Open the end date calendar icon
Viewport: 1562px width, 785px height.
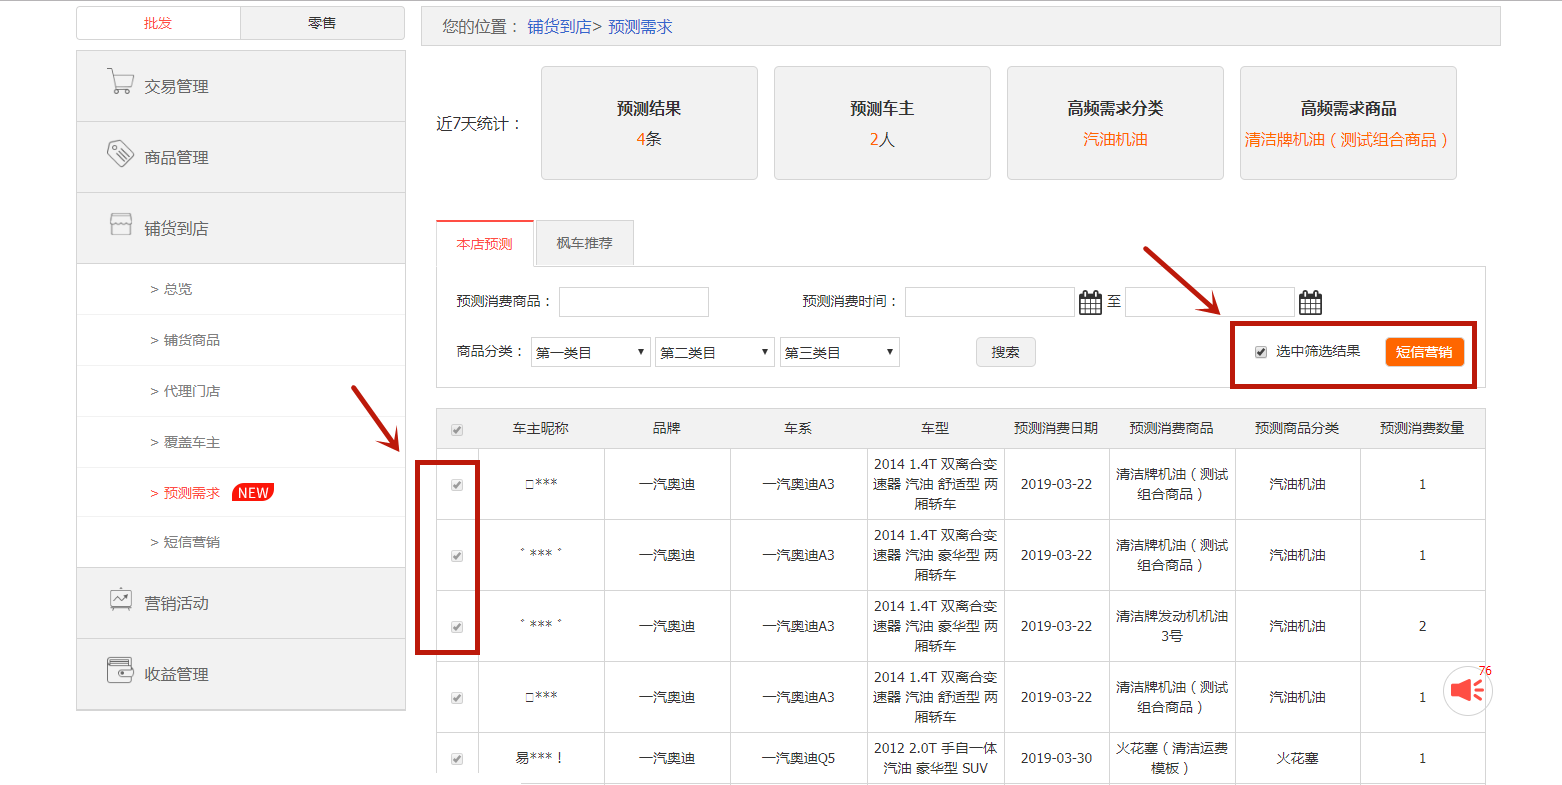(x=1310, y=302)
